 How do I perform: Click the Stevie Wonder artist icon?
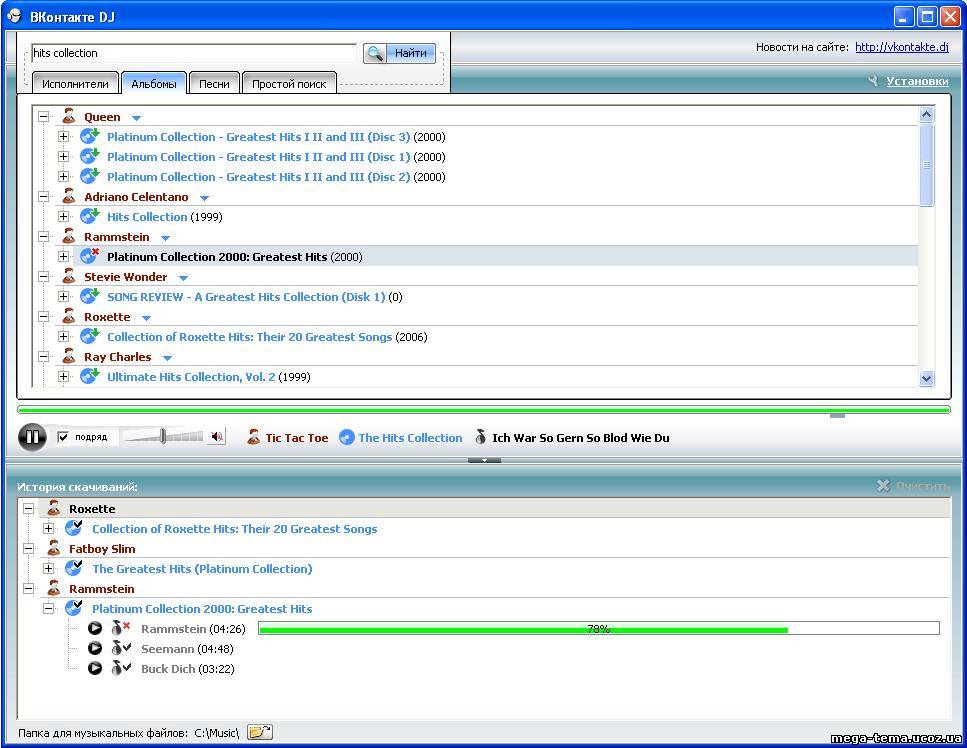(x=68, y=276)
